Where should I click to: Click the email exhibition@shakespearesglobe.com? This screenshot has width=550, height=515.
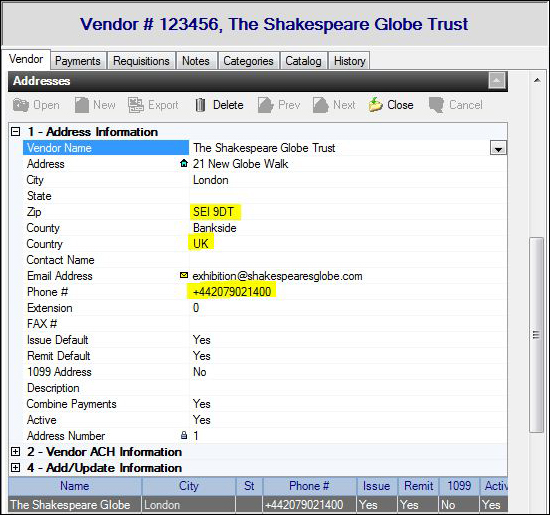point(277,276)
